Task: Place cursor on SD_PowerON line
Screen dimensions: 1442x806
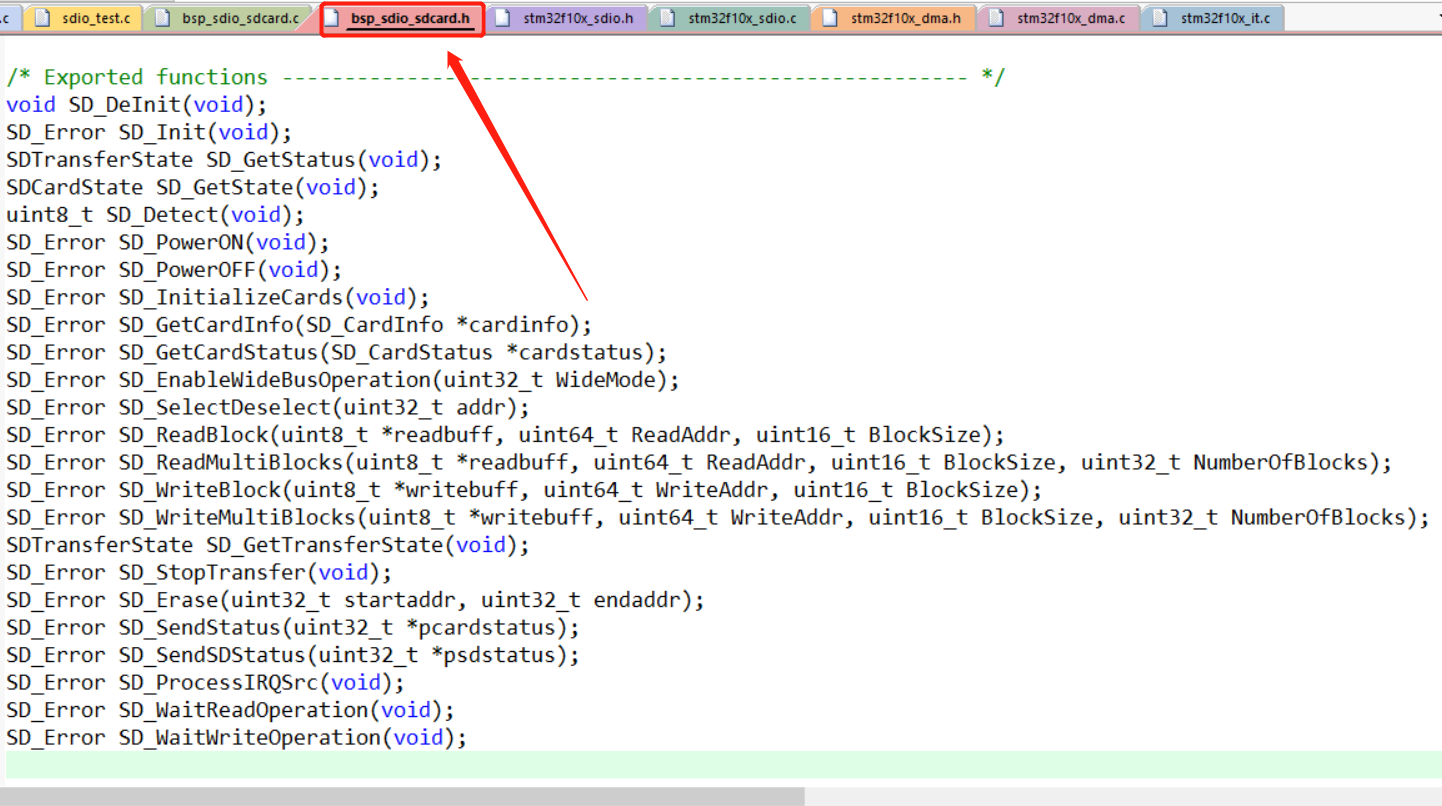Action: 168,242
